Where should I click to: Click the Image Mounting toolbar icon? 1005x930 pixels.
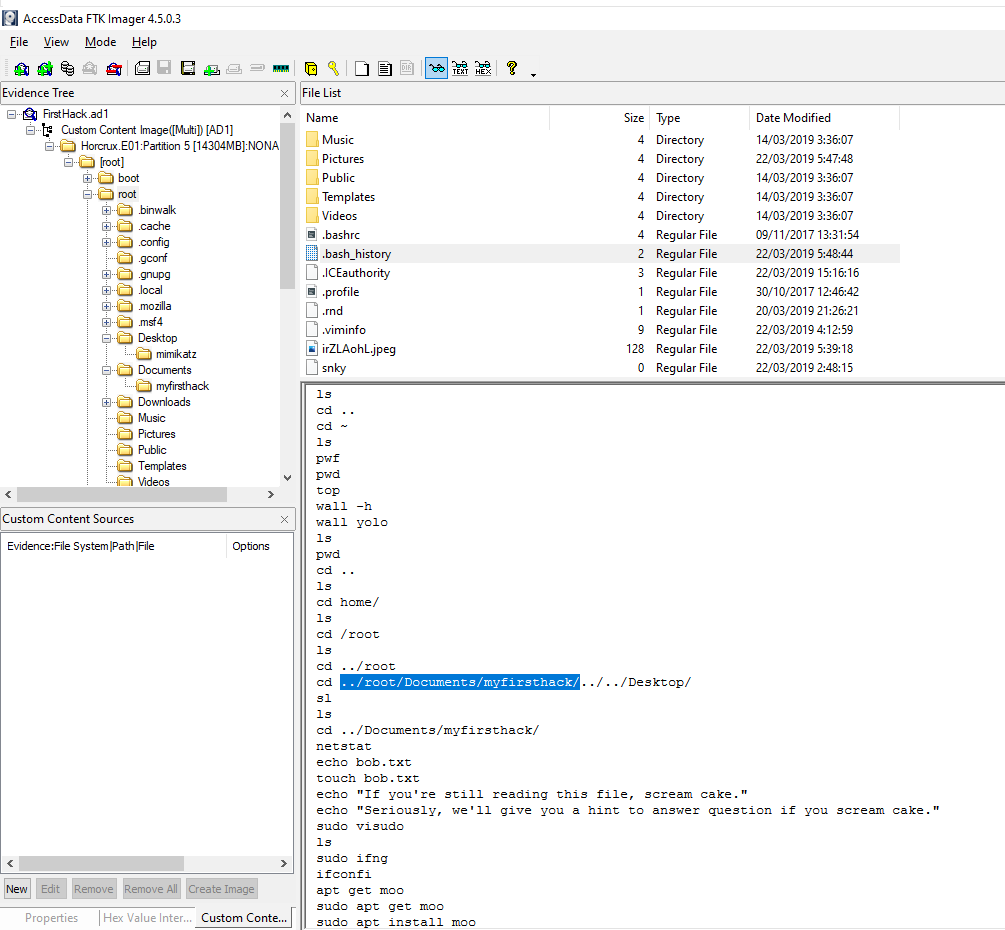pos(68,68)
